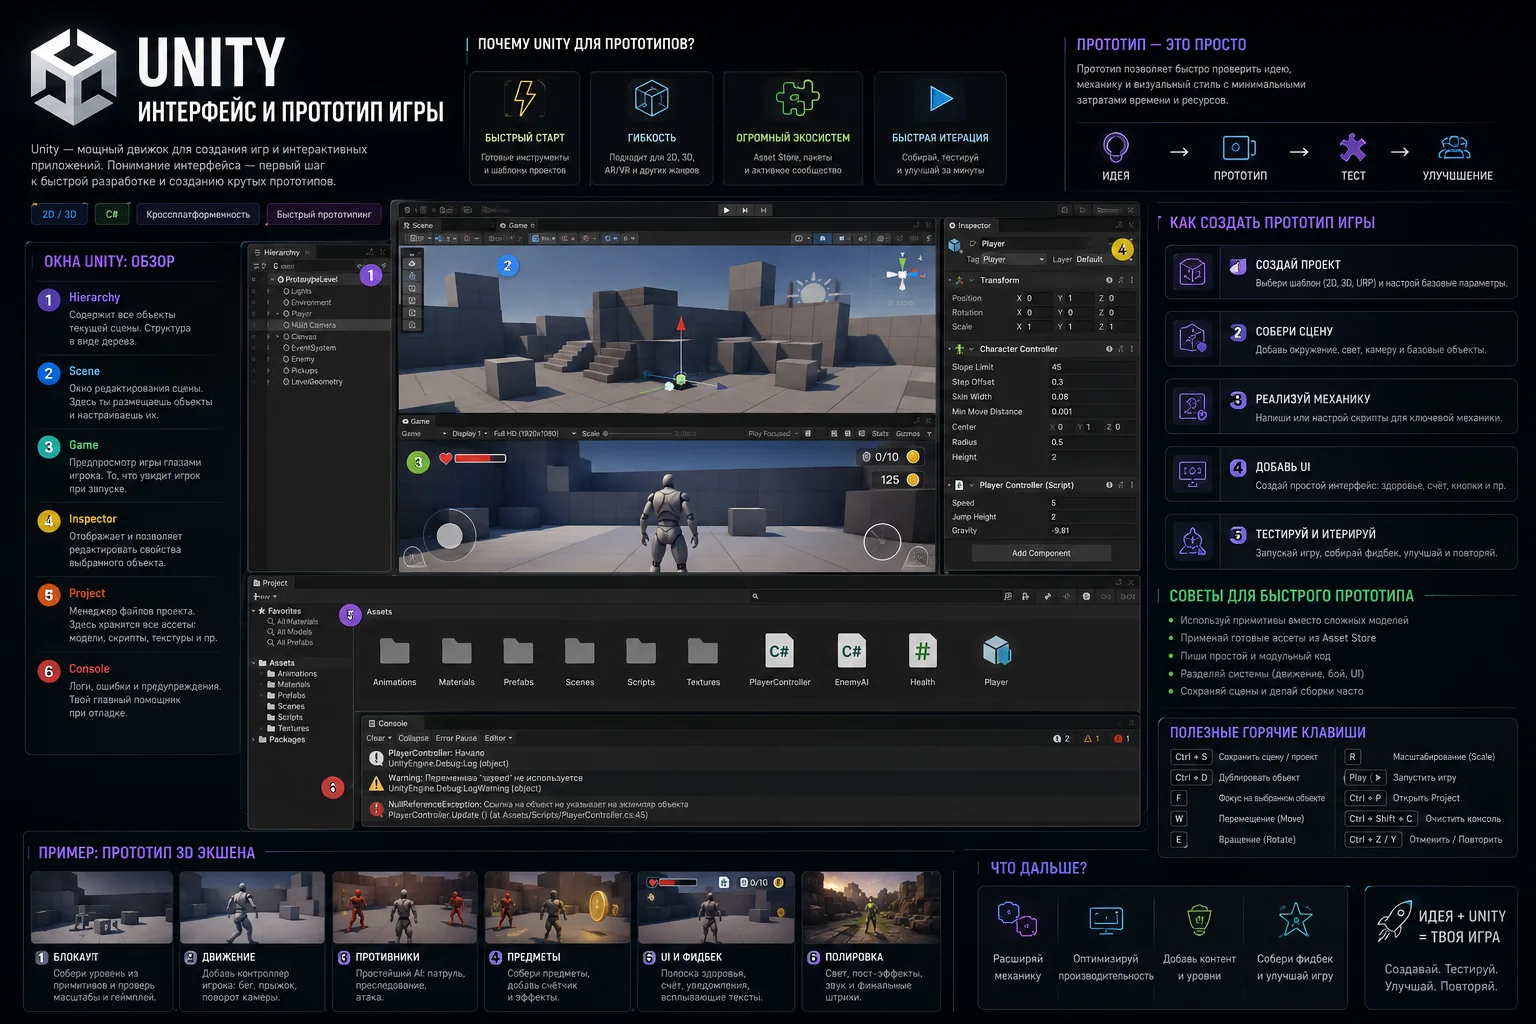Toggle Collapse in Console toolbar
The width and height of the screenshot is (1536, 1024).
(413, 738)
